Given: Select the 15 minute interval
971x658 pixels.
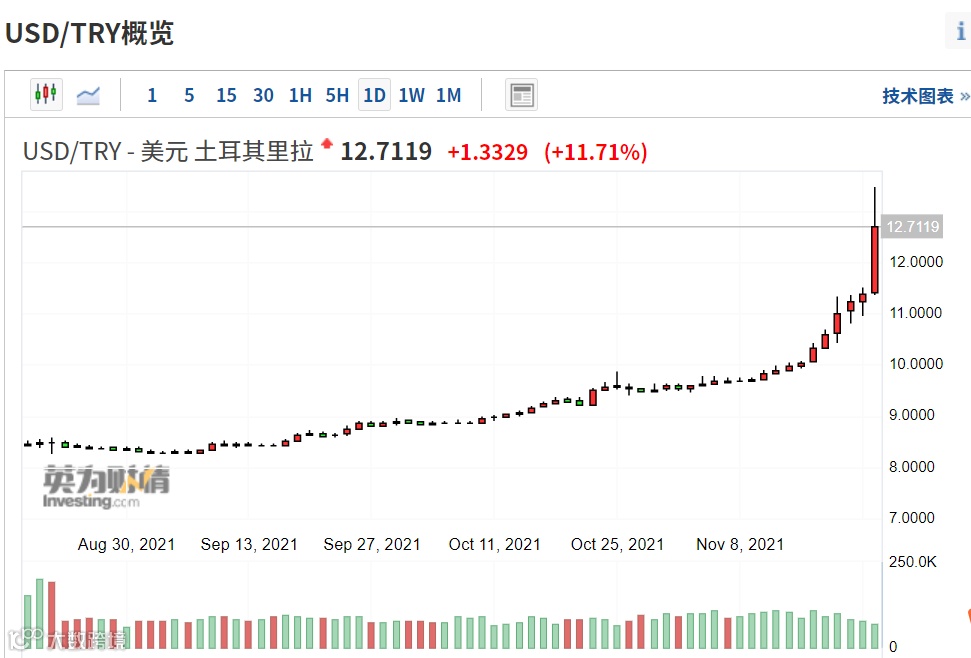Looking at the screenshot, I should tap(226, 95).
